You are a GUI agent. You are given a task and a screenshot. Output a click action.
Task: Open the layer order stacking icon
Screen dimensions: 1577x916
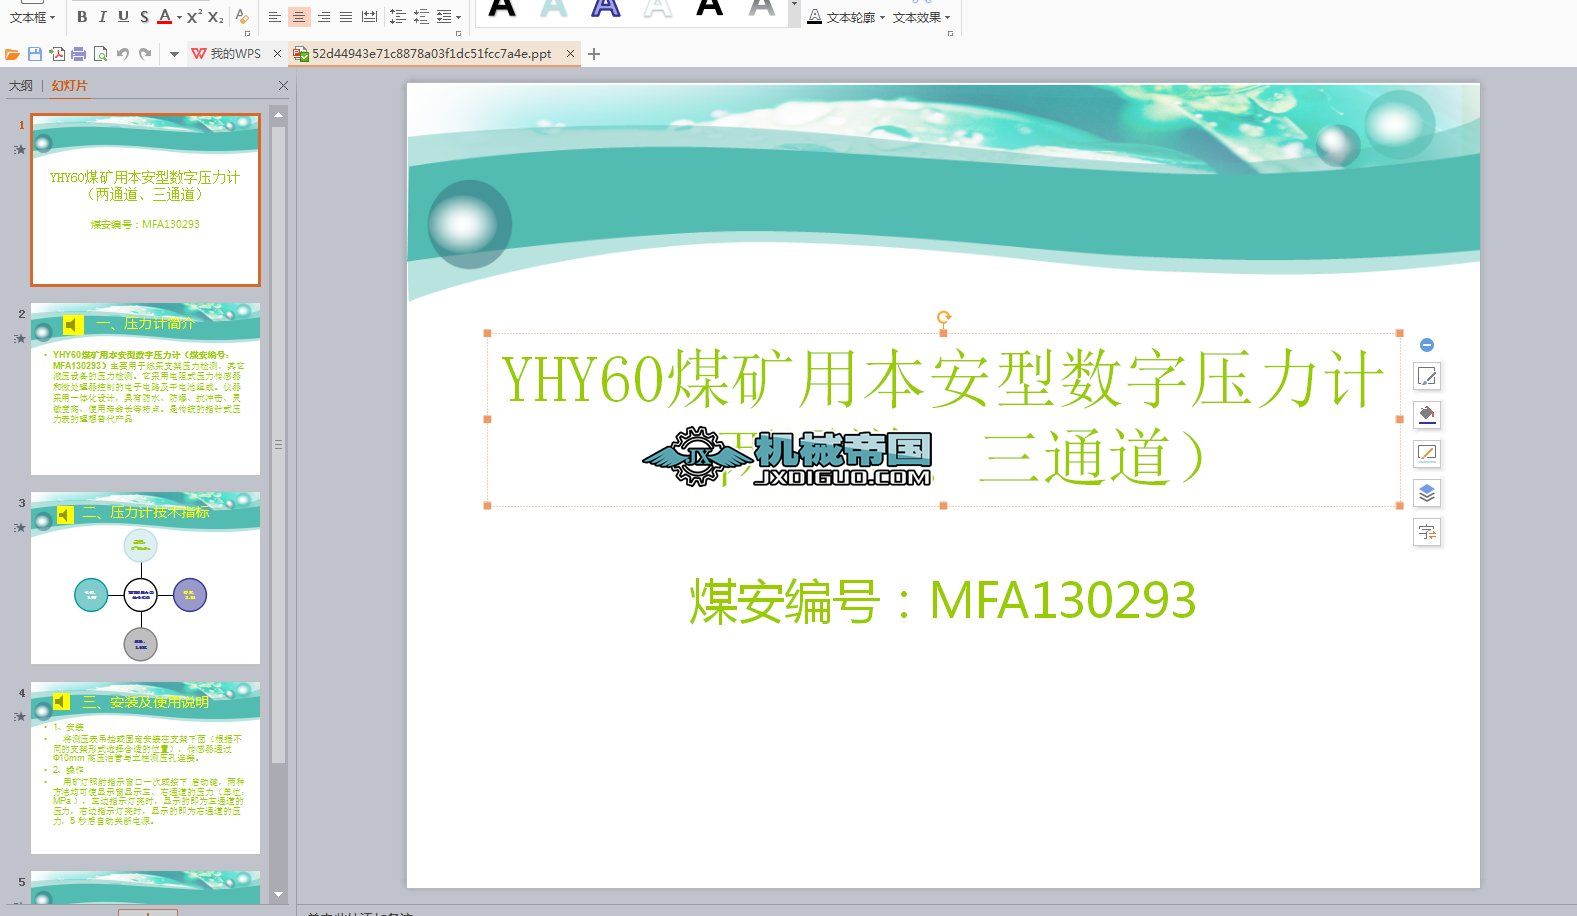(1427, 493)
